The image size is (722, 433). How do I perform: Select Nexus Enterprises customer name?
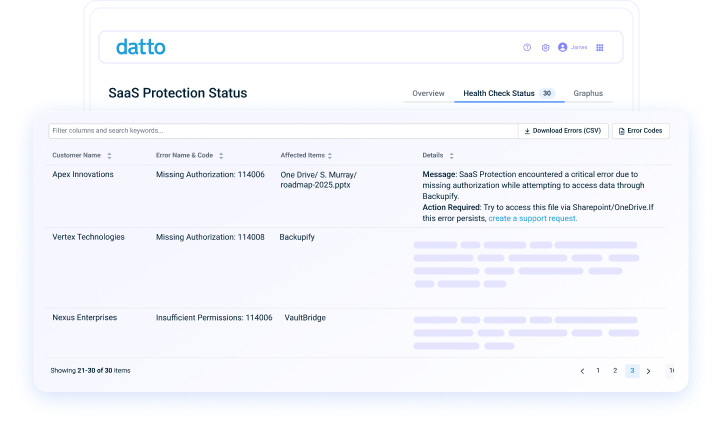(x=85, y=317)
